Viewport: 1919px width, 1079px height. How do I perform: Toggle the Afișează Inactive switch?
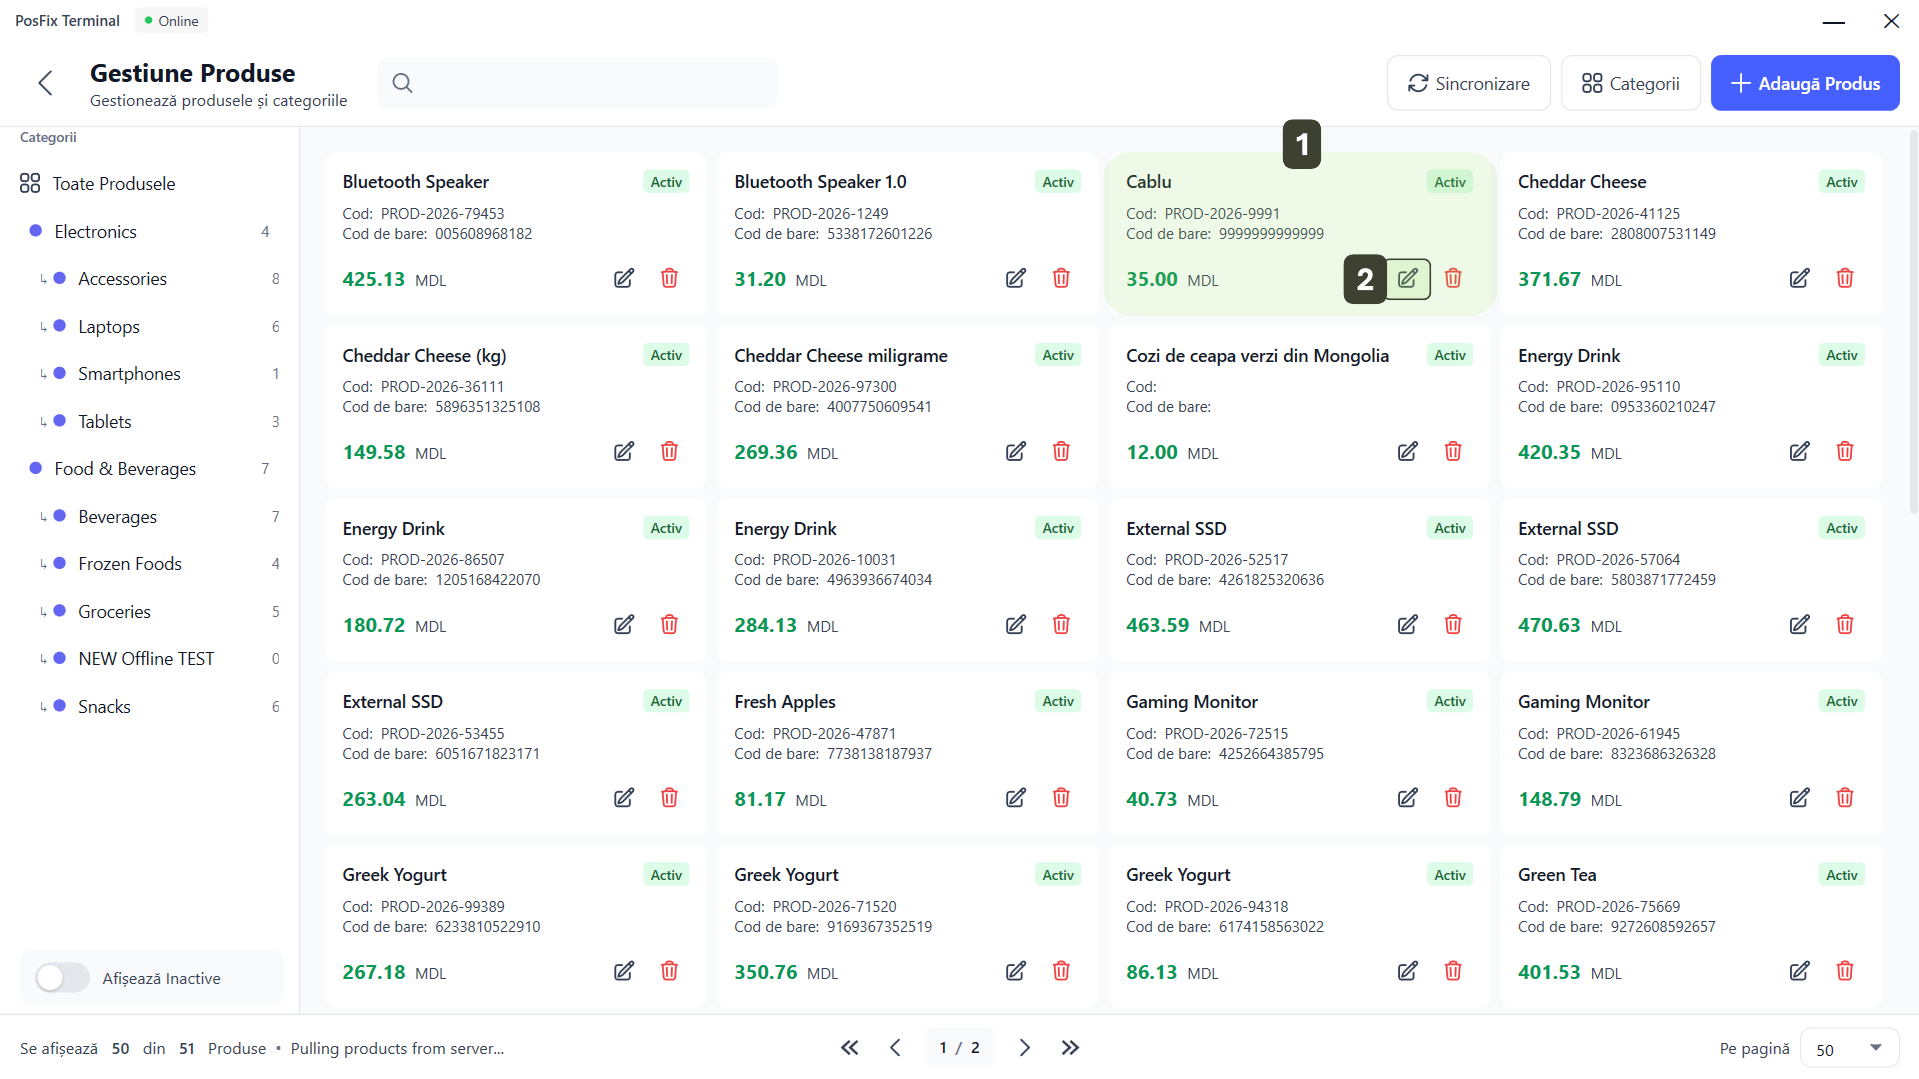(x=62, y=978)
